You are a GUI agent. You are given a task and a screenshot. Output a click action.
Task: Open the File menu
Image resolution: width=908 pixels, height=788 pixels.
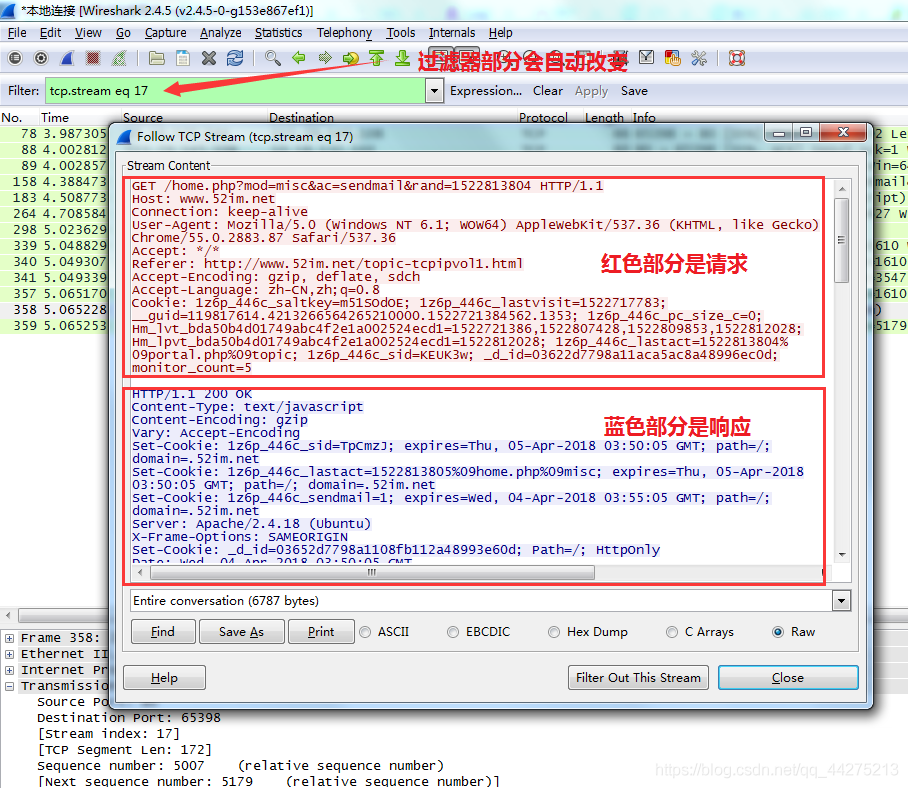17,33
